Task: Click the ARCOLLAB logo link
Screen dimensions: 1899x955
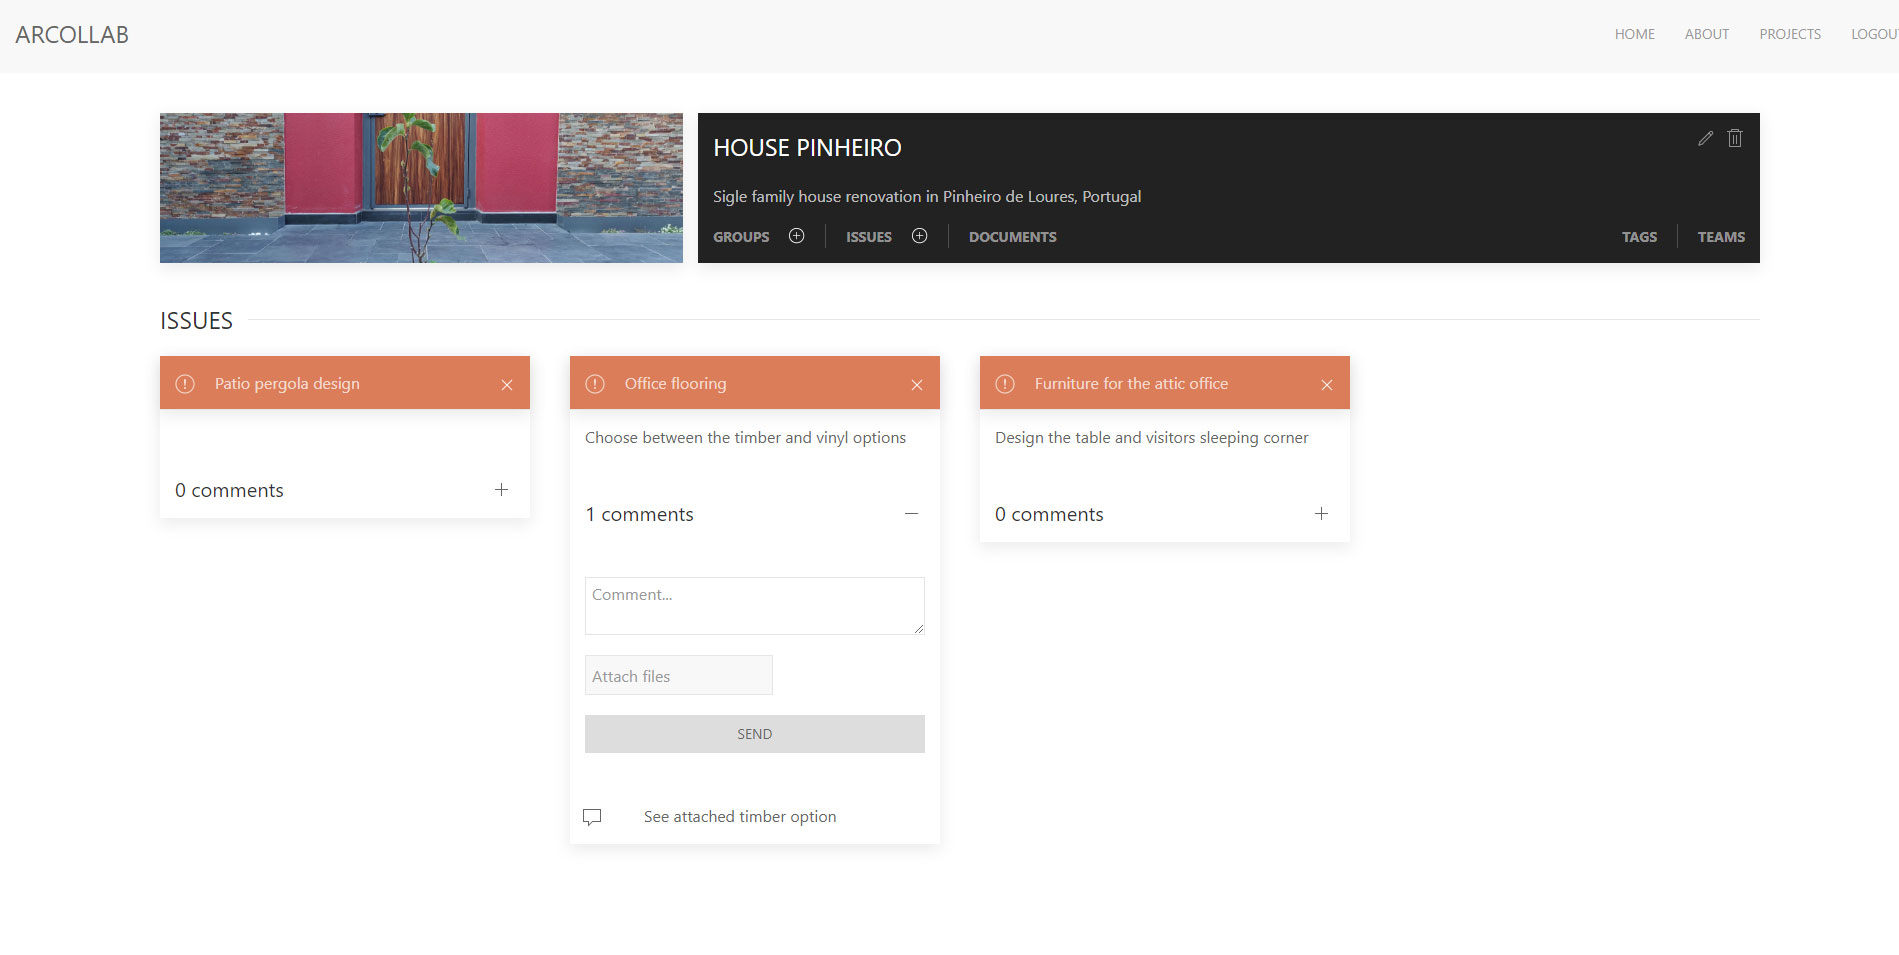Action: point(72,35)
